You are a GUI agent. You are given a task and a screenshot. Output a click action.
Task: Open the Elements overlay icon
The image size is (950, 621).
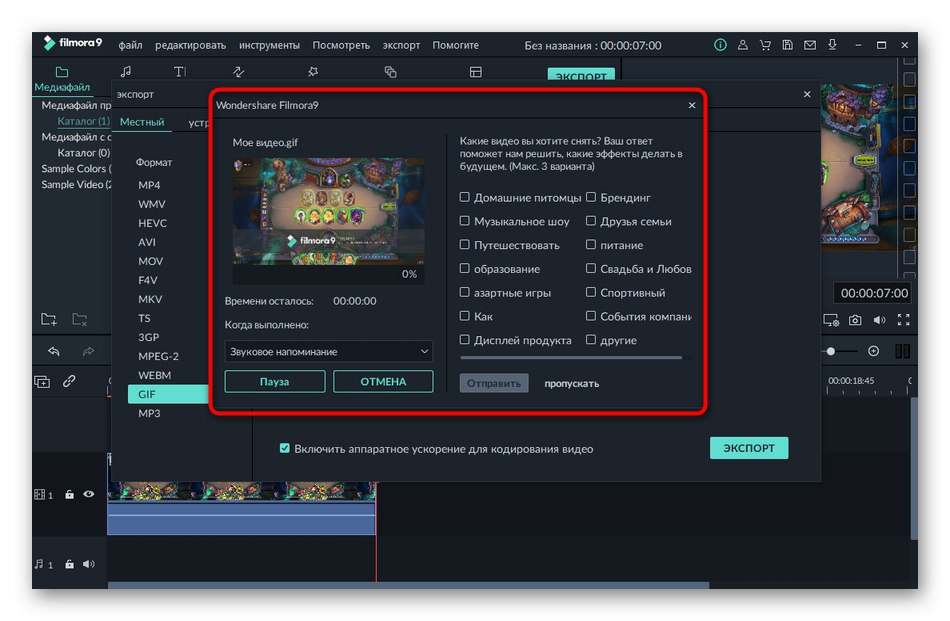point(390,71)
